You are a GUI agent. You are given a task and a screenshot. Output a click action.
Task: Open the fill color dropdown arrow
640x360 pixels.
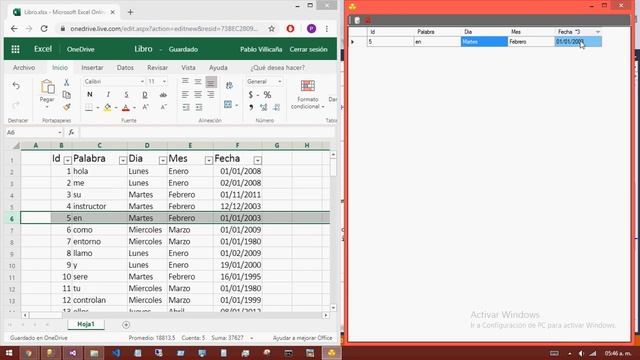pos(116,108)
